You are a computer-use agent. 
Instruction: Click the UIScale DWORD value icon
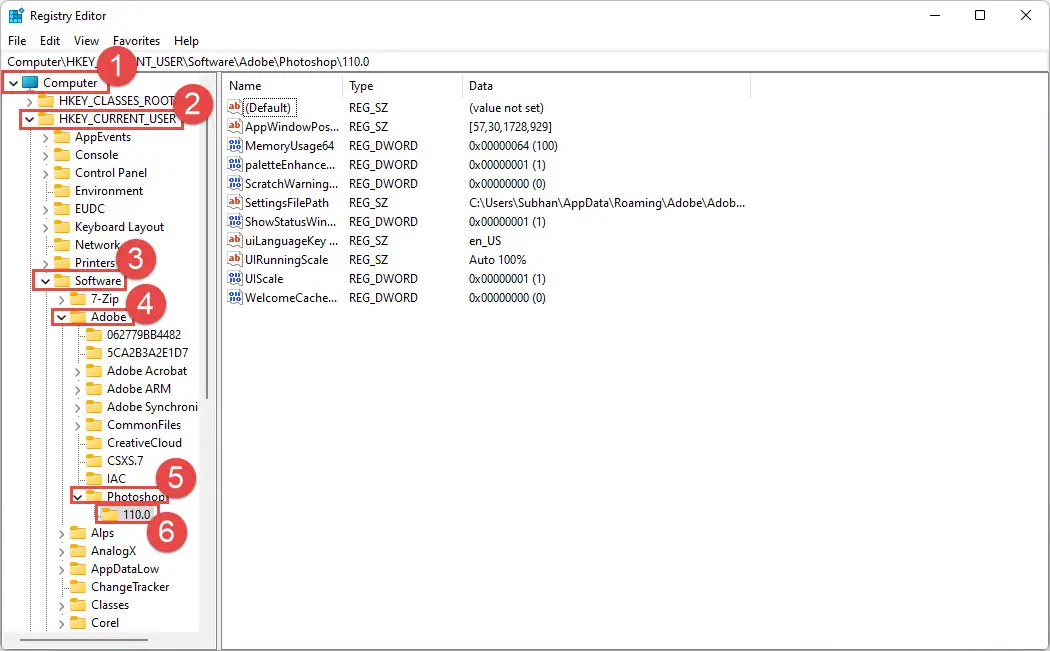(234, 278)
